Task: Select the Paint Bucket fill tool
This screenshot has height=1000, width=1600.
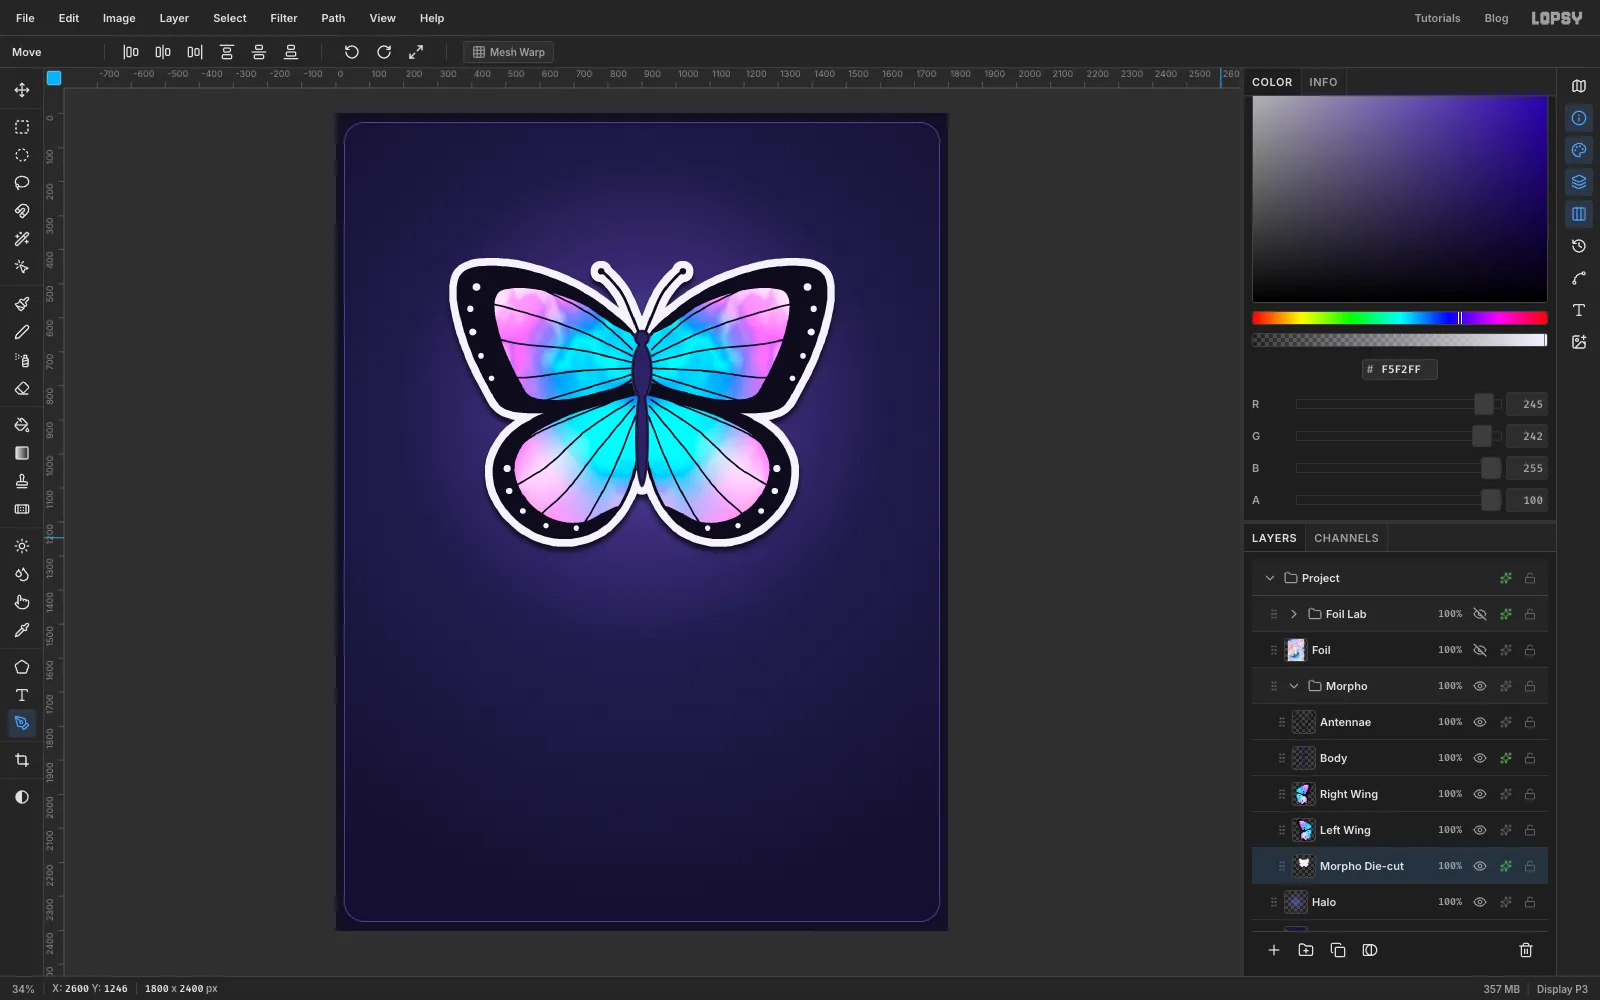Action: (22, 425)
